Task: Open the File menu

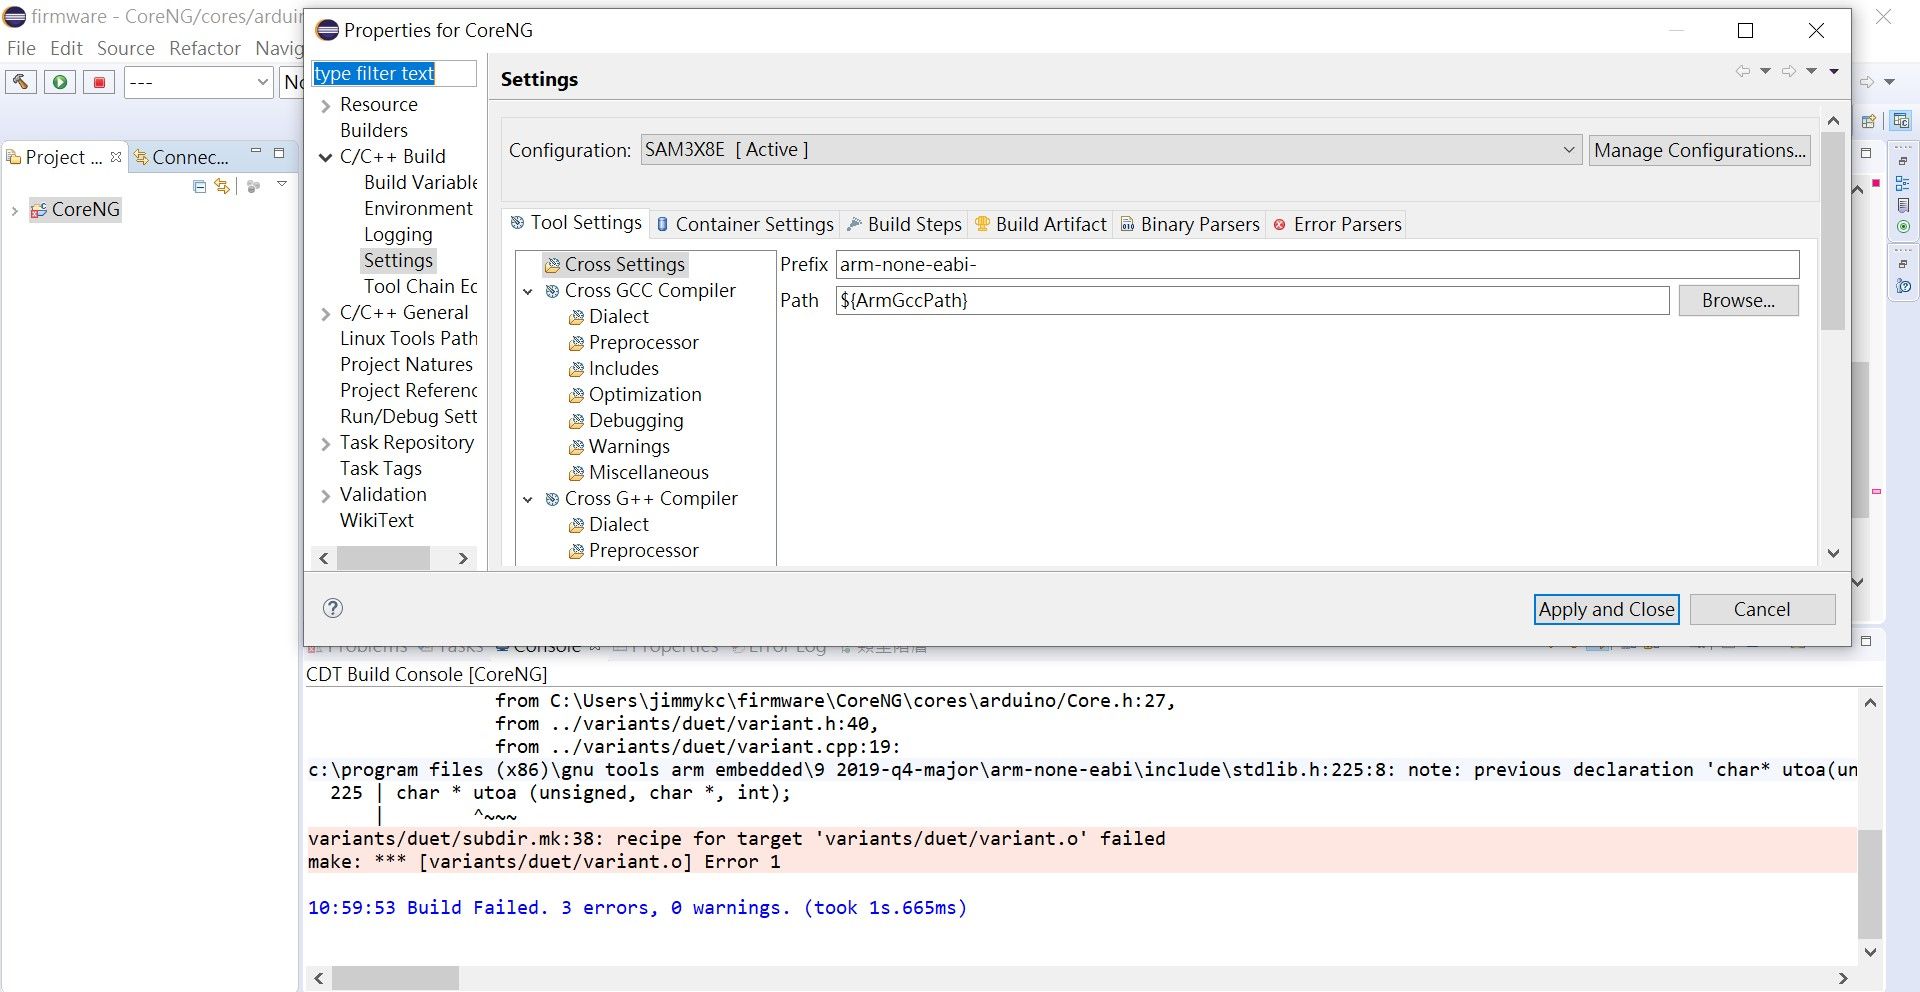Action: (21, 48)
